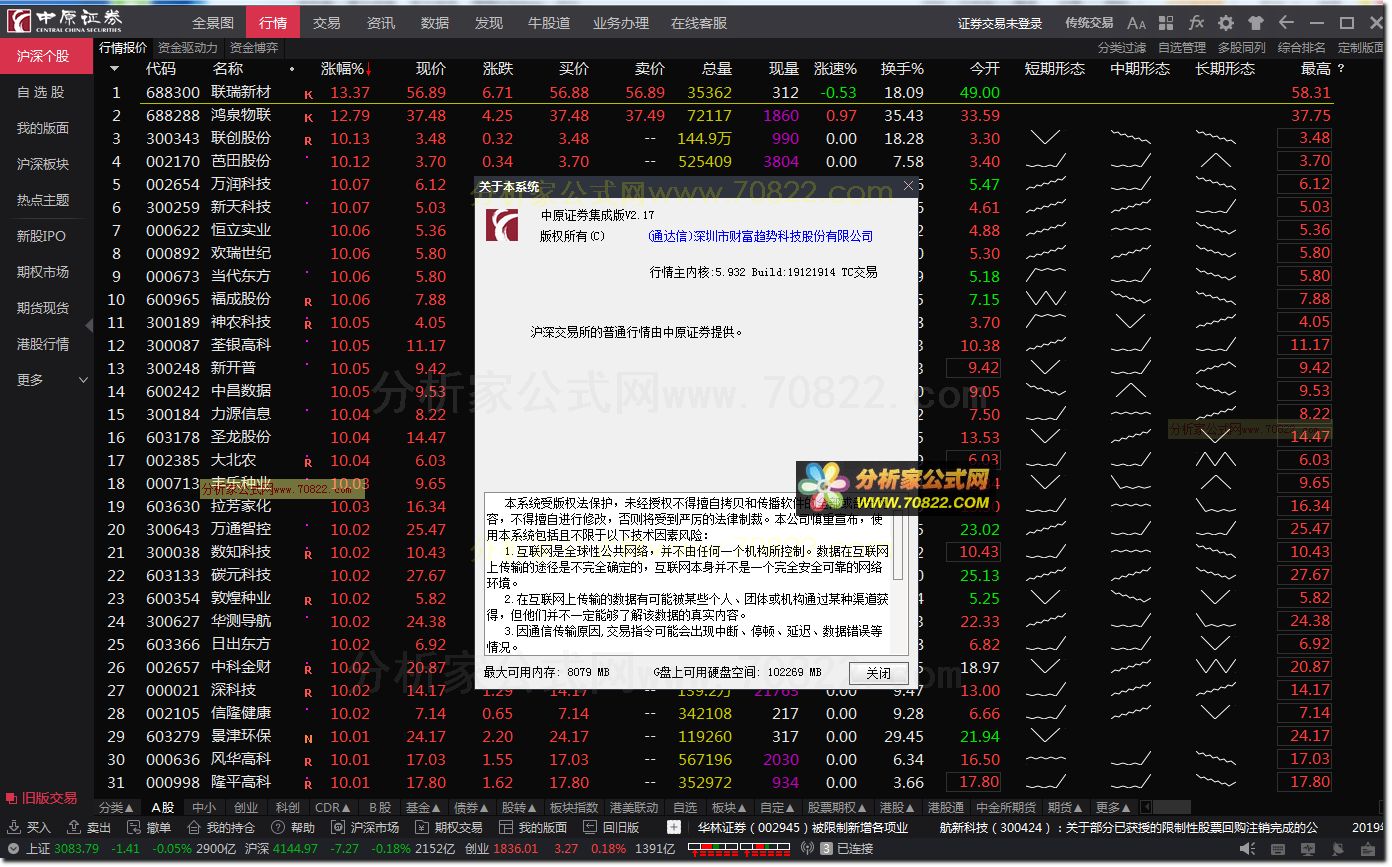
Task: Expand the CDR▲ bottom tab menu
Action: pyautogui.click(x=333, y=807)
